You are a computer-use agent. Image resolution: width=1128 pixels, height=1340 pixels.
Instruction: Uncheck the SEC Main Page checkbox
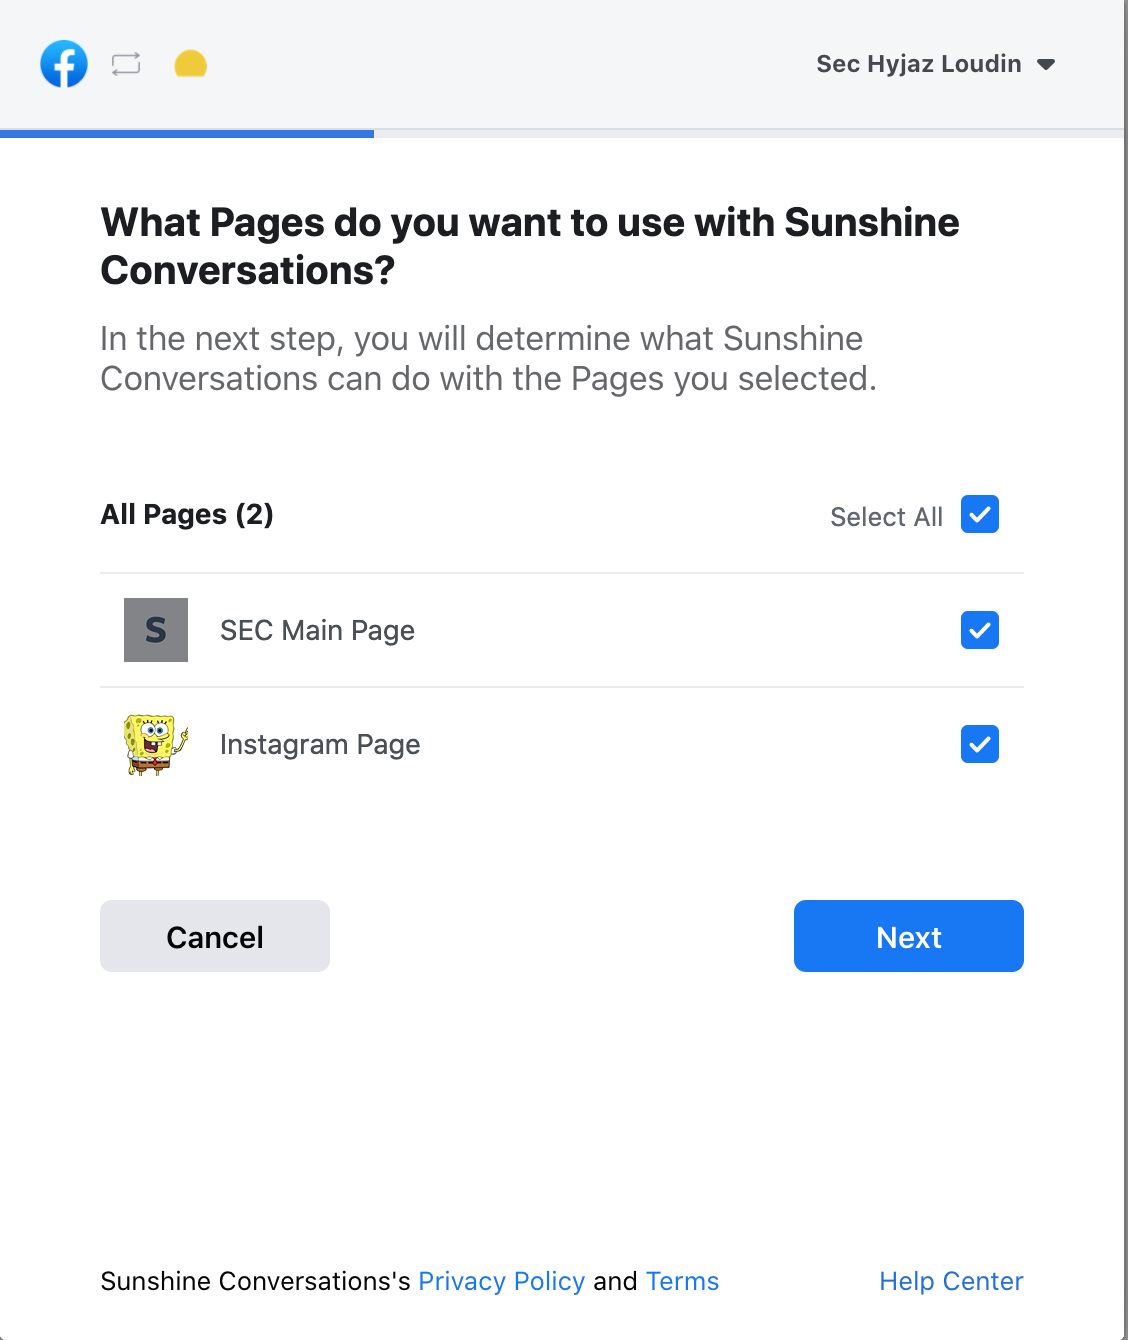pyautogui.click(x=980, y=630)
